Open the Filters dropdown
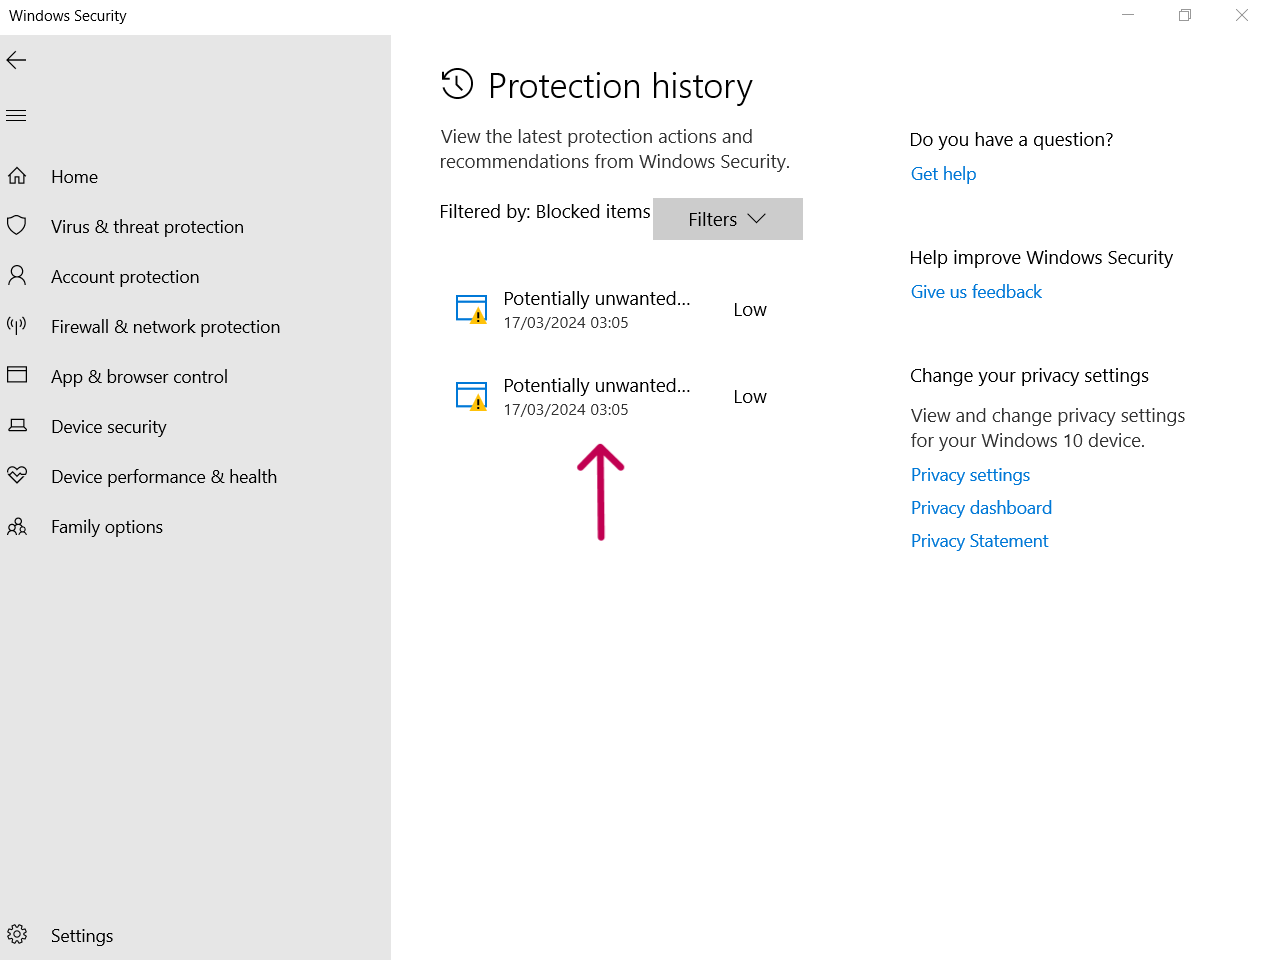This screenshot has width=1271, height=960. click(x=728, y=219)
